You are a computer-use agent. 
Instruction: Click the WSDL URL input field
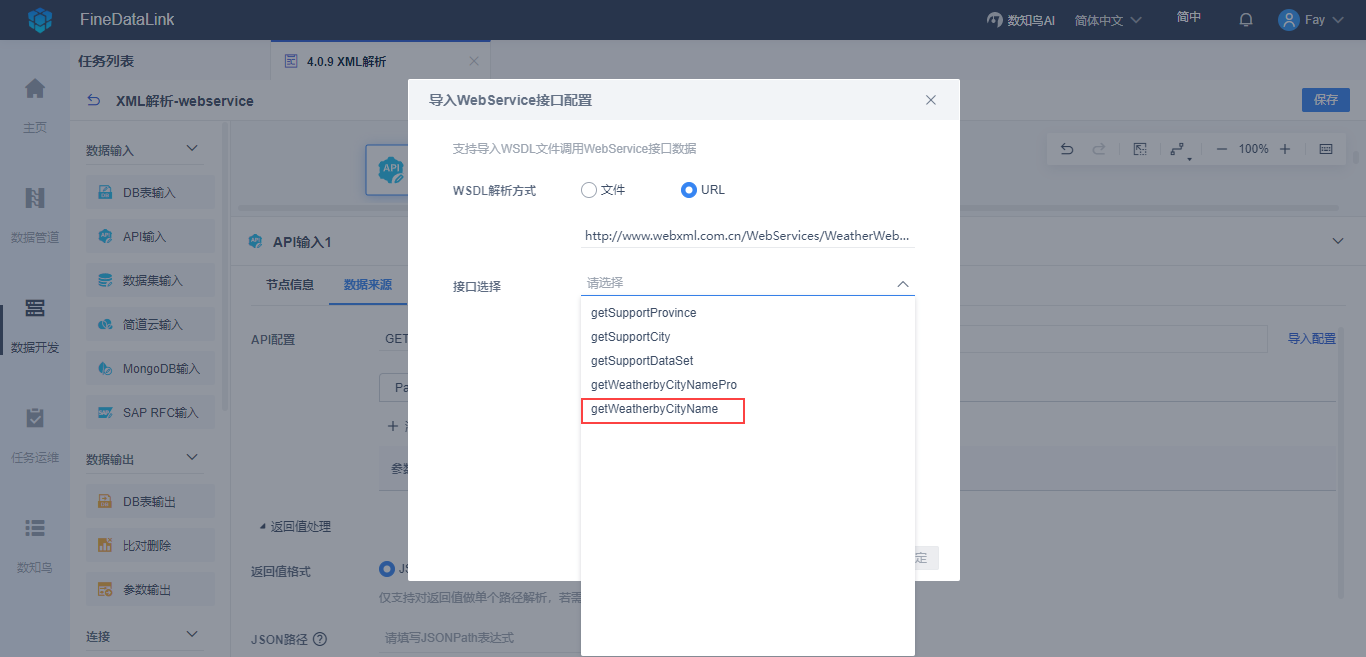pos(748,236)
